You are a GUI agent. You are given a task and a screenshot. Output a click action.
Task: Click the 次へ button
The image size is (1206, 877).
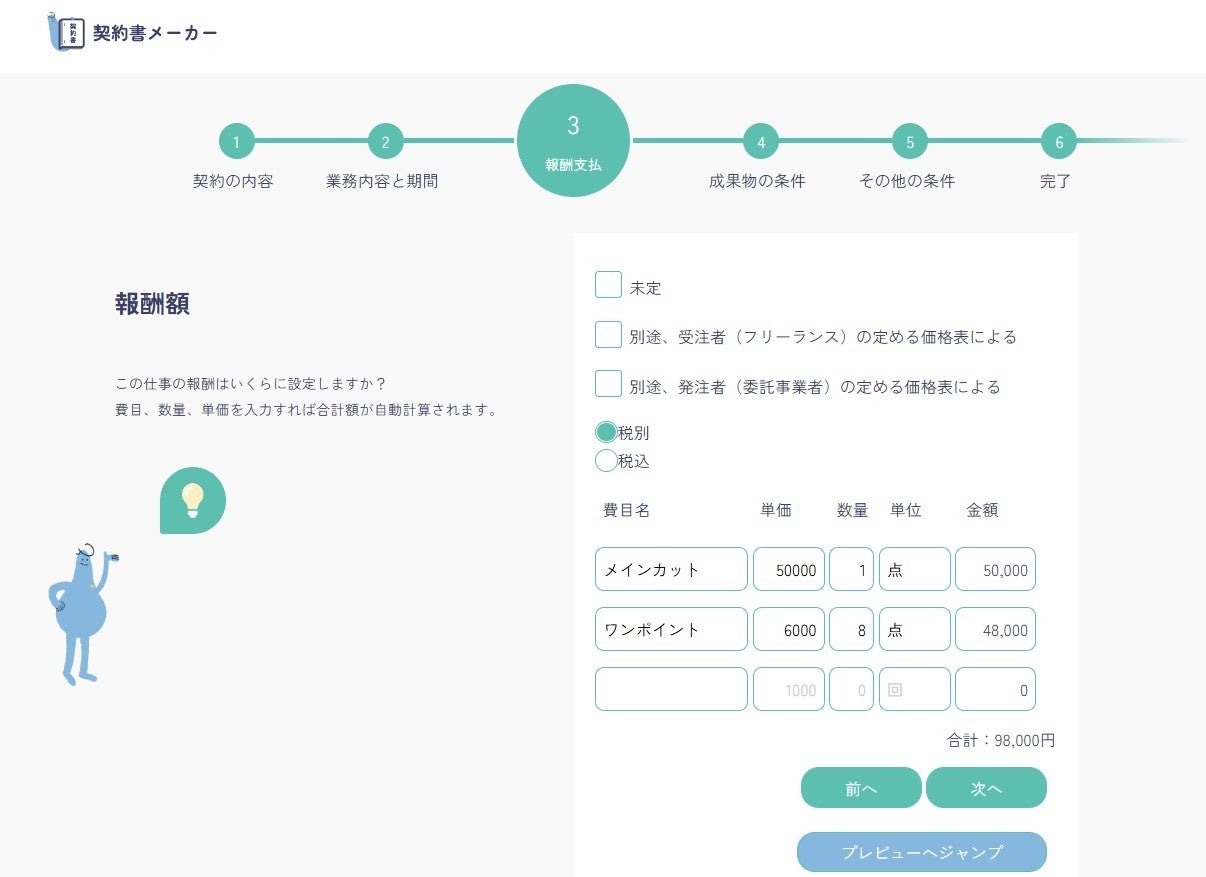pos(986,788)
